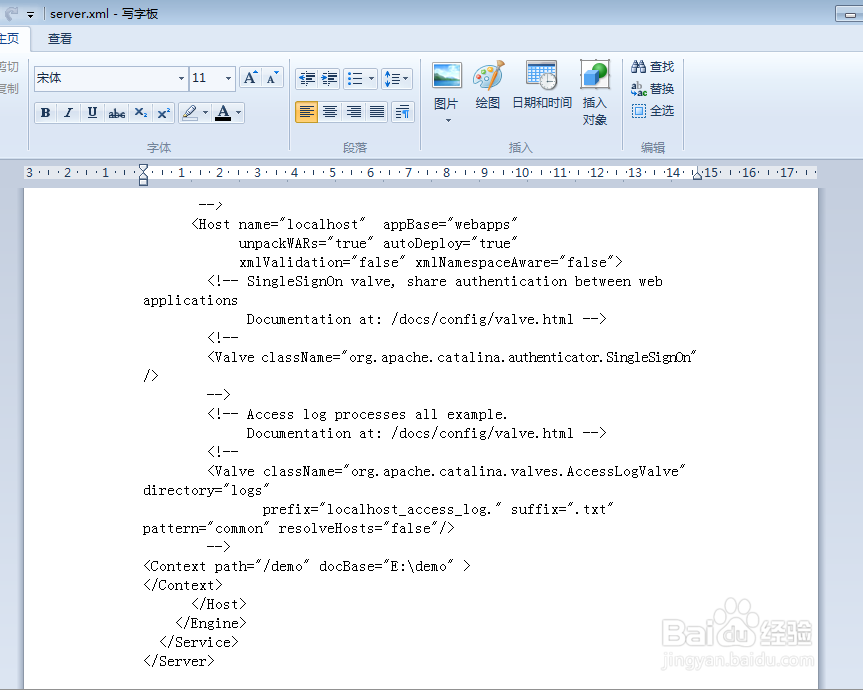Insert 日期和时间 date and time
The height and width of the screenshot is (690, 863).
pyautogui.click(x=542, y=85)
